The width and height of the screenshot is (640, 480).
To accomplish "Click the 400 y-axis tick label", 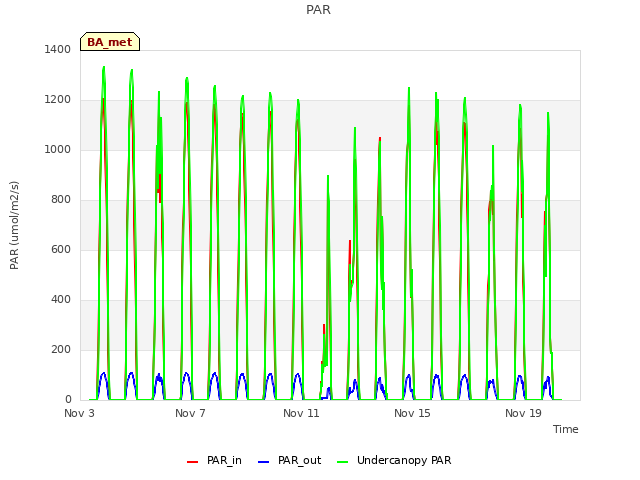I will pos(61,300).
